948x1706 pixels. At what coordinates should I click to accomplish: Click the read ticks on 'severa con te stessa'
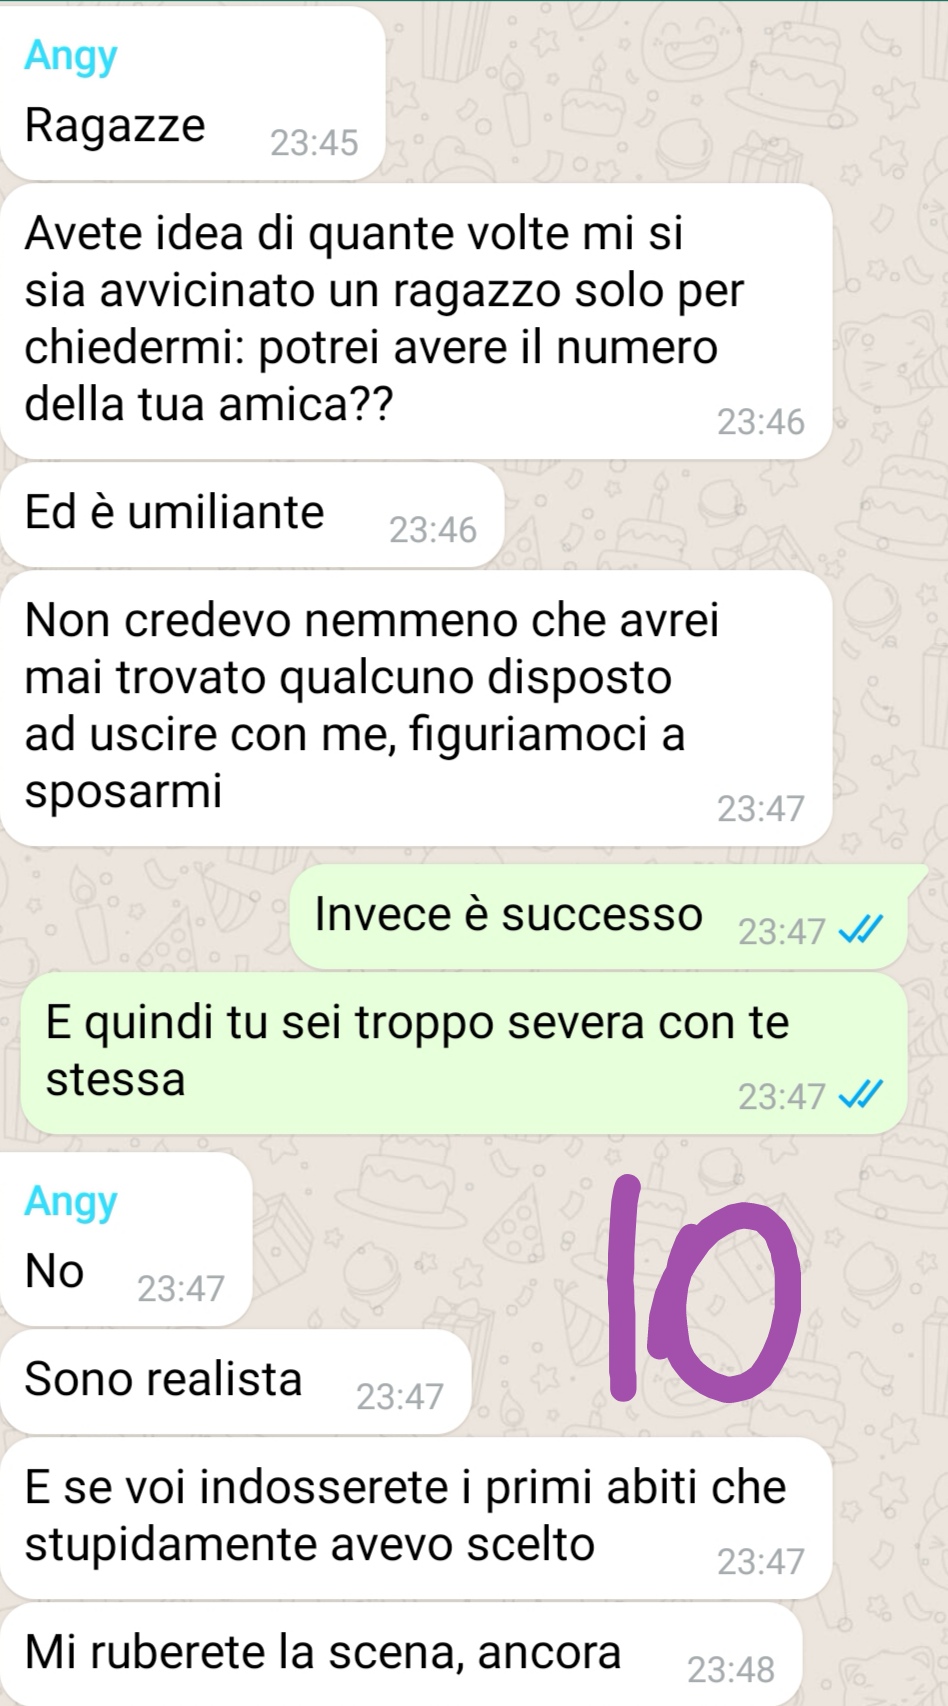tap(861, 1097)
